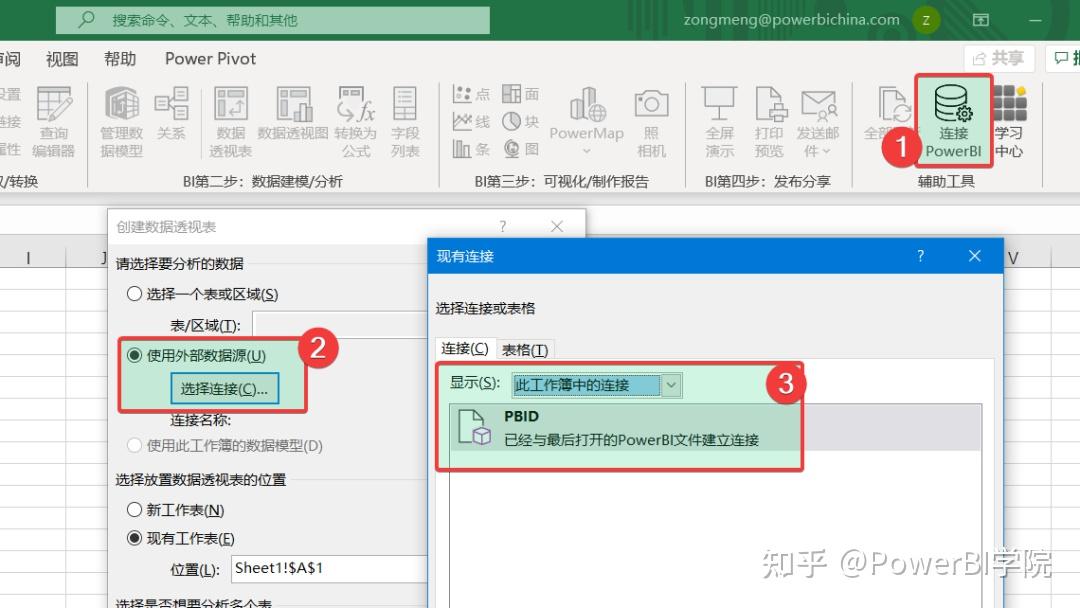The height and width of the screenshot is (608, 1080).
Task: Choose the 新工作表 radio option
Action: [x=135, y=510]
